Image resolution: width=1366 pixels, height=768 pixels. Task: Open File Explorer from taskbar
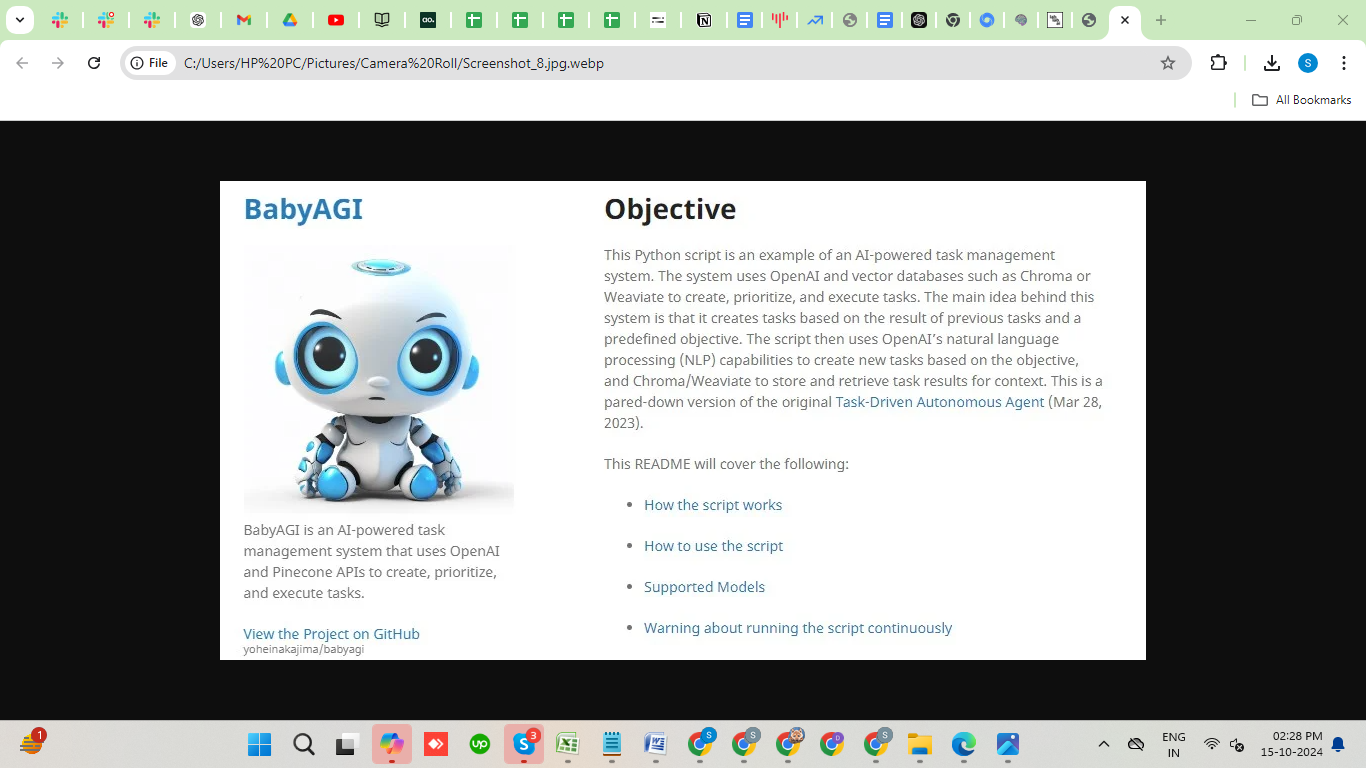pos(919,744)
